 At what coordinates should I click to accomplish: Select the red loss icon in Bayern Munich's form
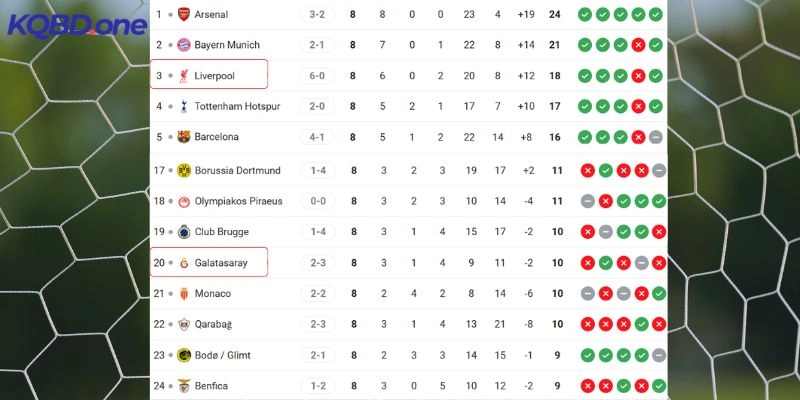(638, 45)
